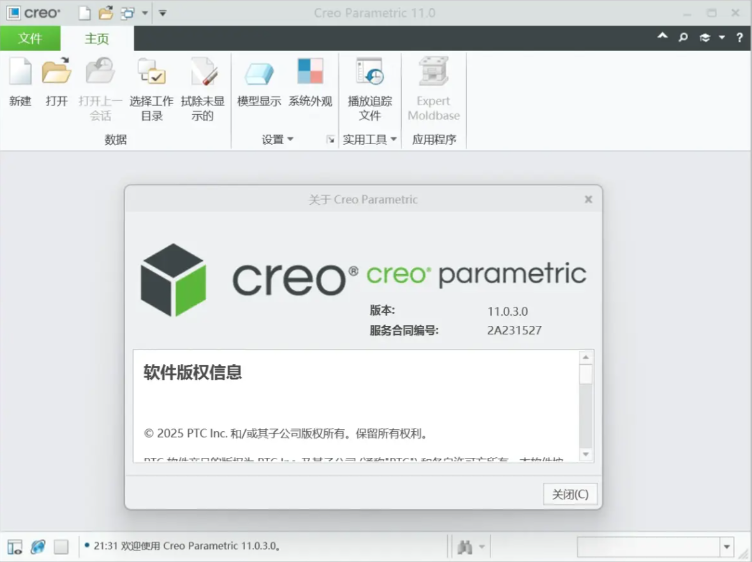Click 拭除未显示的 in ribbon
This screenshot has width=752, height=562.
point(202,89)
